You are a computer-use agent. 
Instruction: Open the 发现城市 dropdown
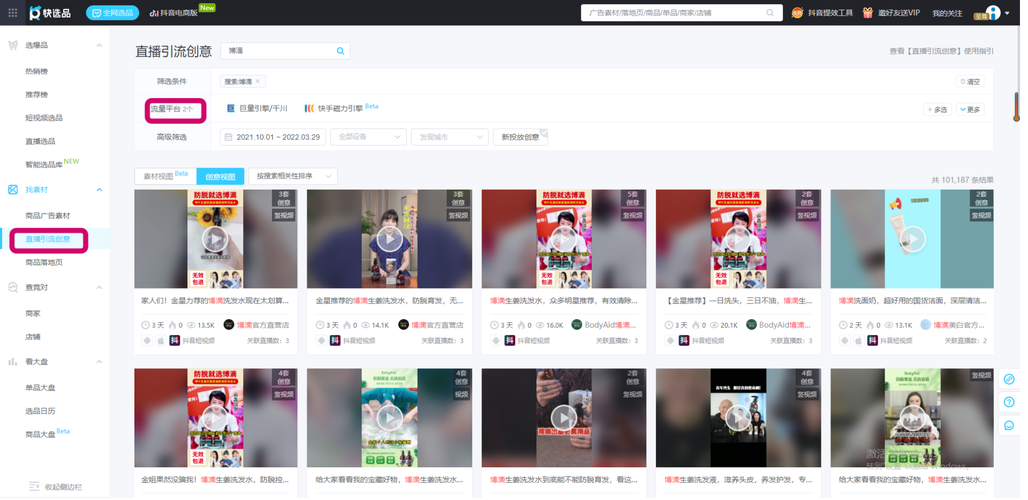(450, 137)
